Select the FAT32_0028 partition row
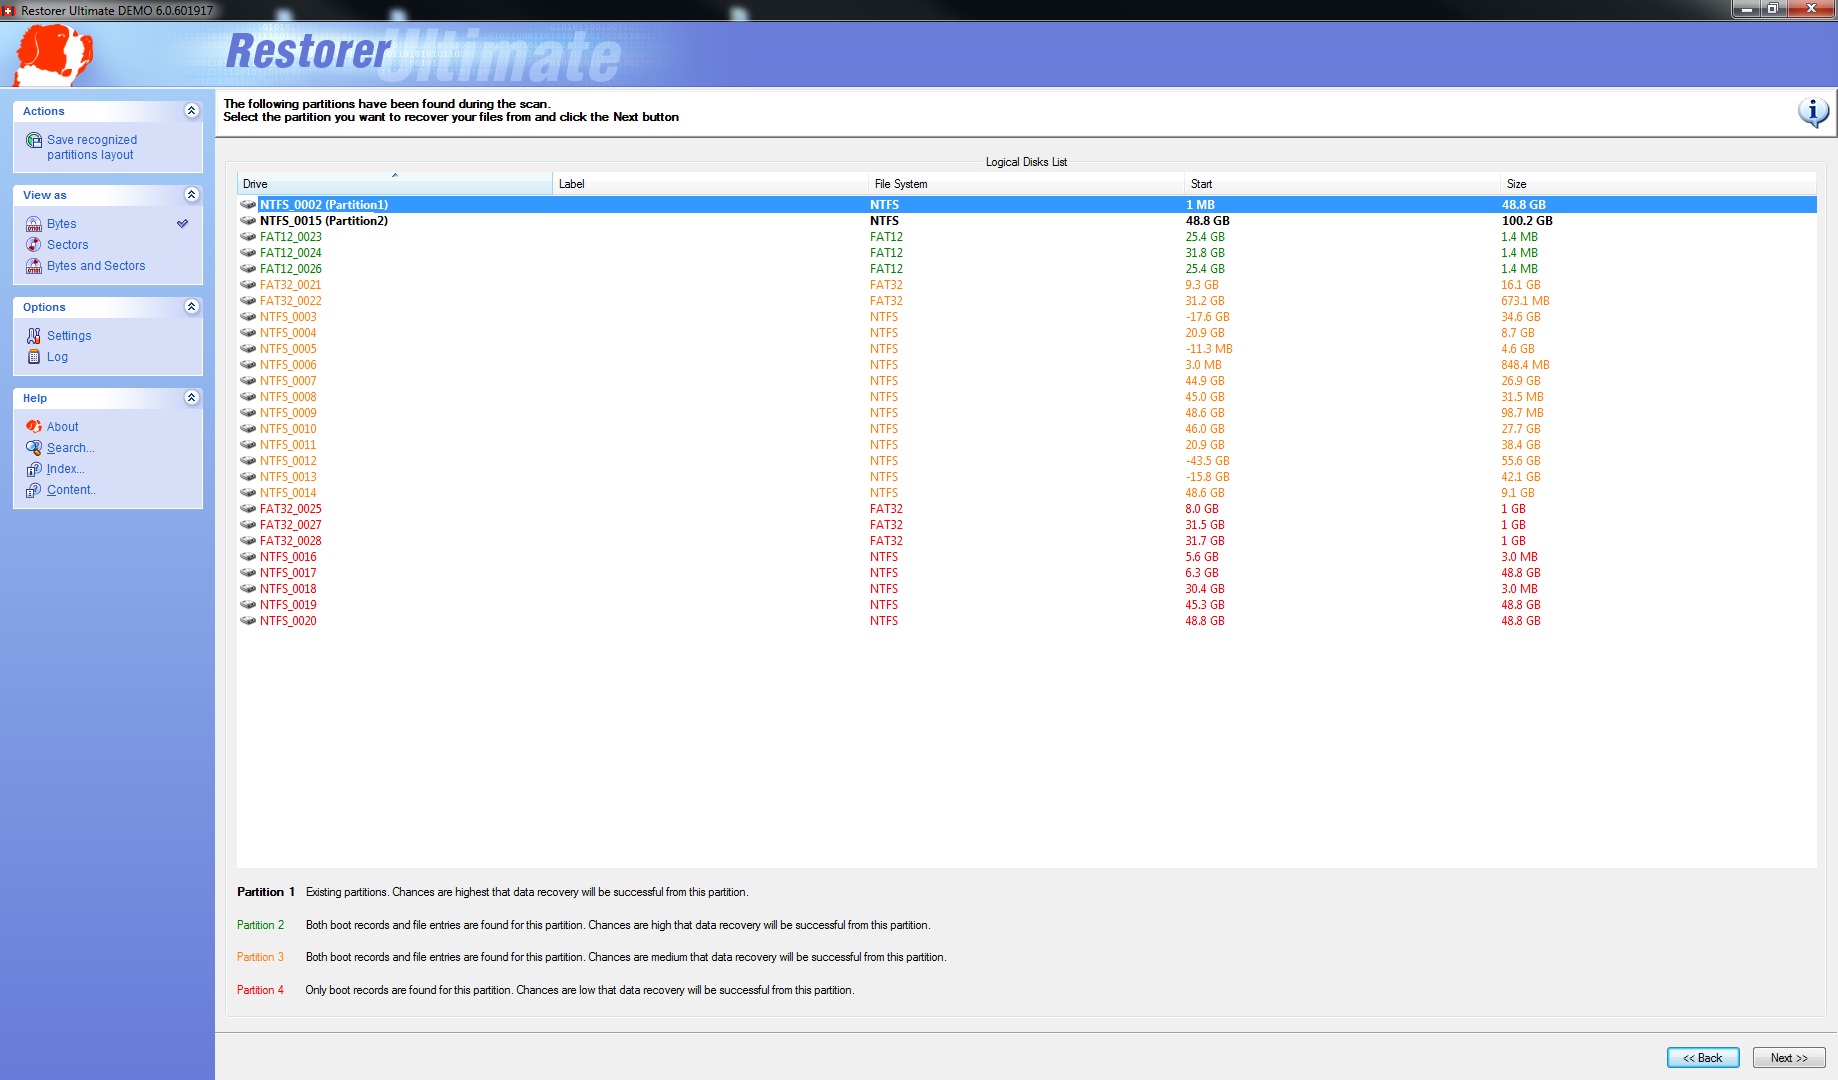 coord(1027,541)
